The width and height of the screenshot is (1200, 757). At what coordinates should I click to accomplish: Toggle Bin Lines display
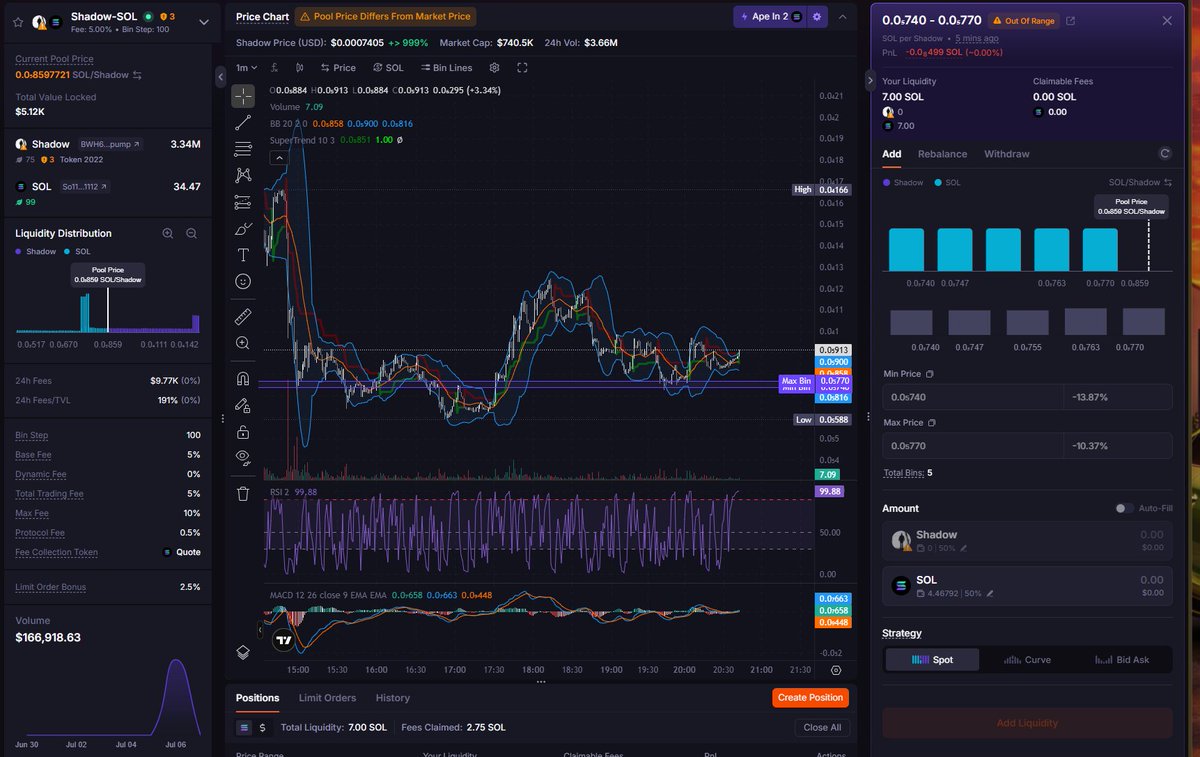click(x=446, y=68)
